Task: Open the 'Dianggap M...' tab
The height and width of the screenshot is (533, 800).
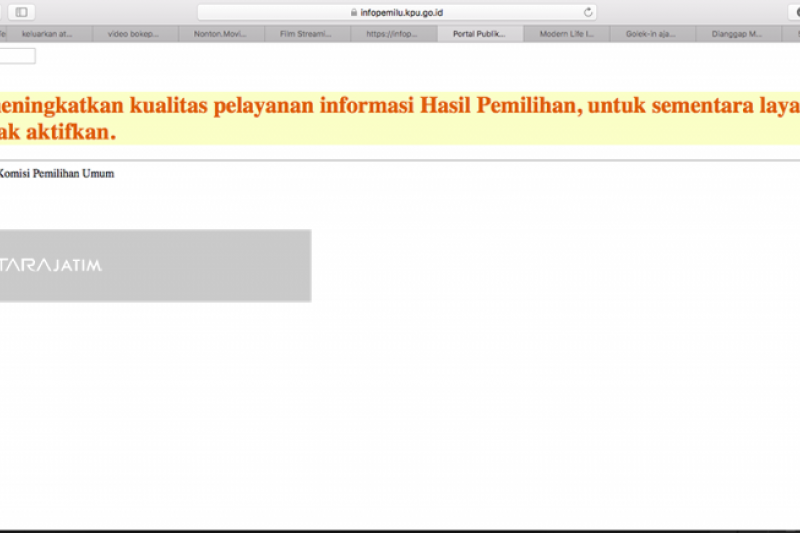Action: (737, 34)
